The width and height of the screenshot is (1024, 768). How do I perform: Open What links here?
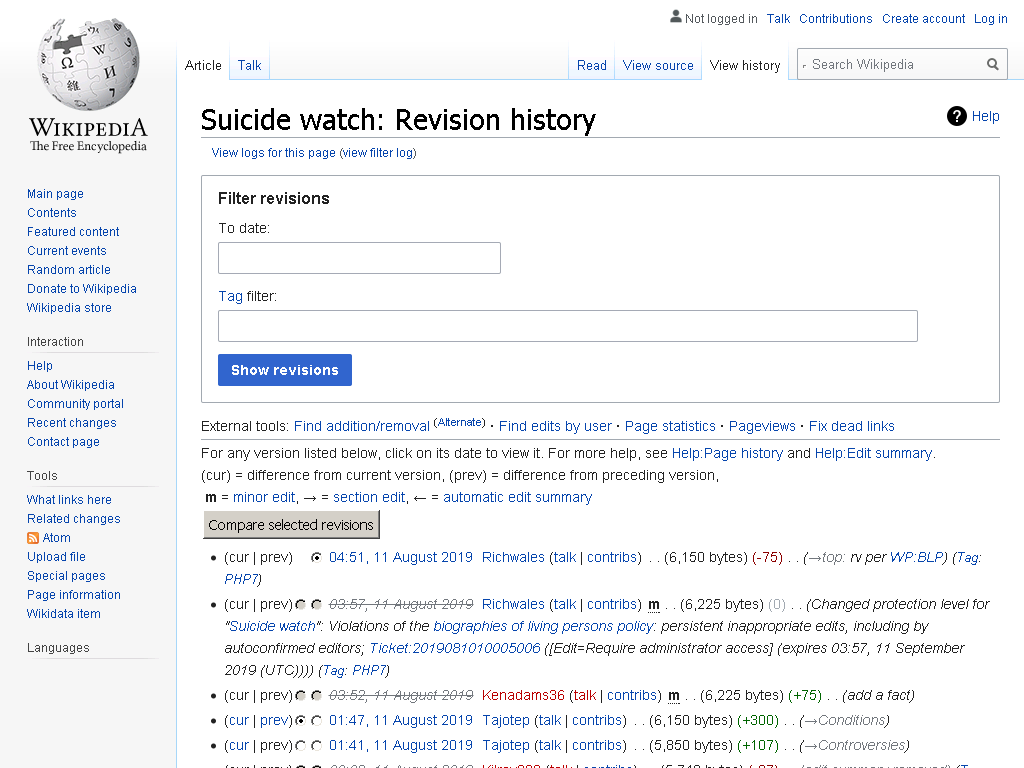(x=69, y=500)
